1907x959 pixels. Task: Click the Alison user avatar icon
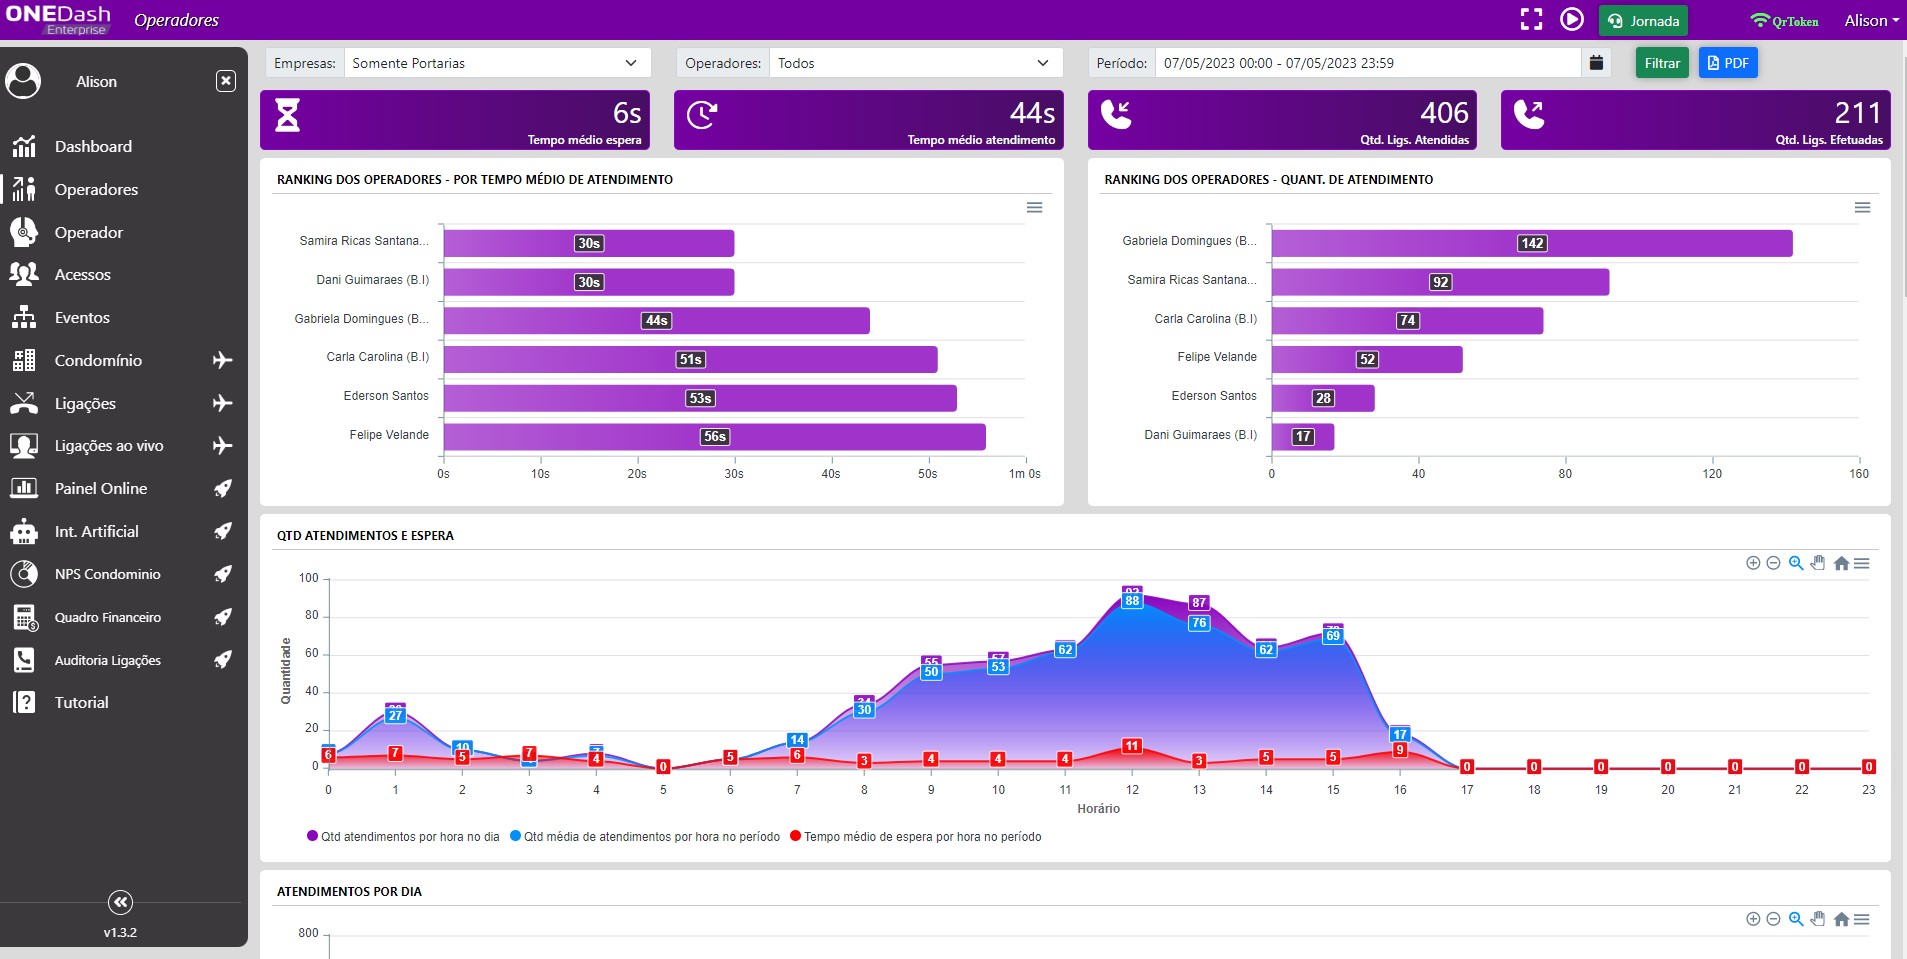23,81
